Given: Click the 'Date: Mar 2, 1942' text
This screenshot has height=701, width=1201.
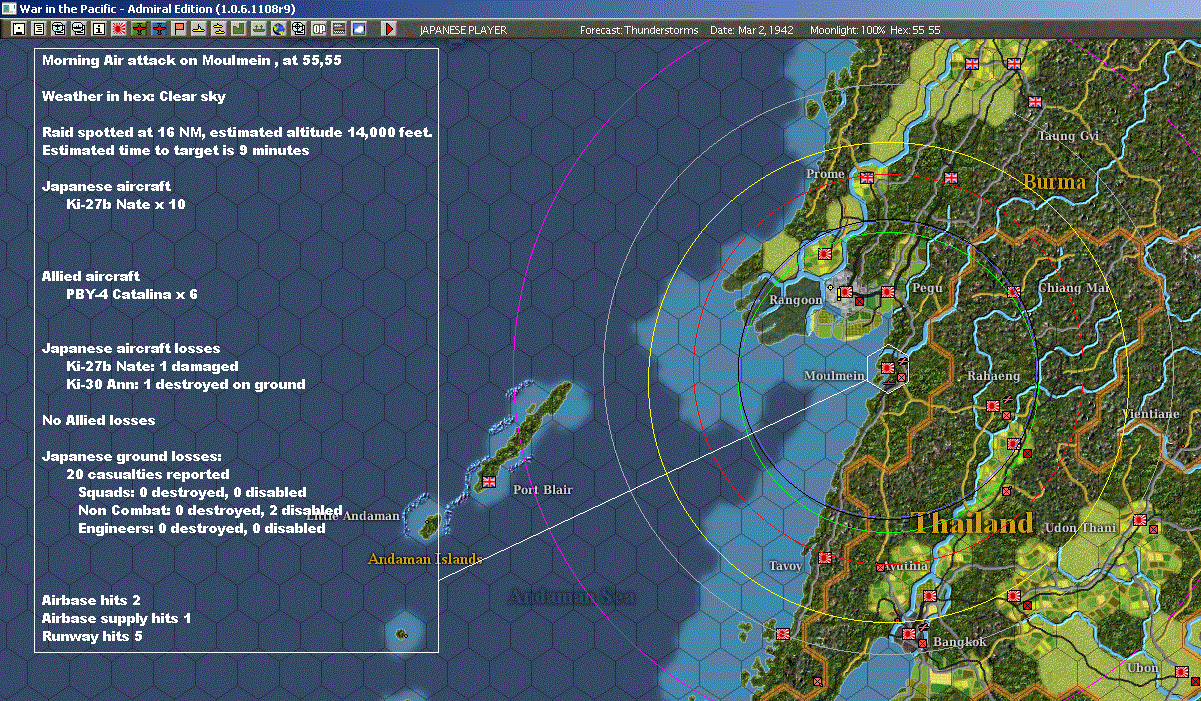Looking at the screenshot, I should click(751, 30).
